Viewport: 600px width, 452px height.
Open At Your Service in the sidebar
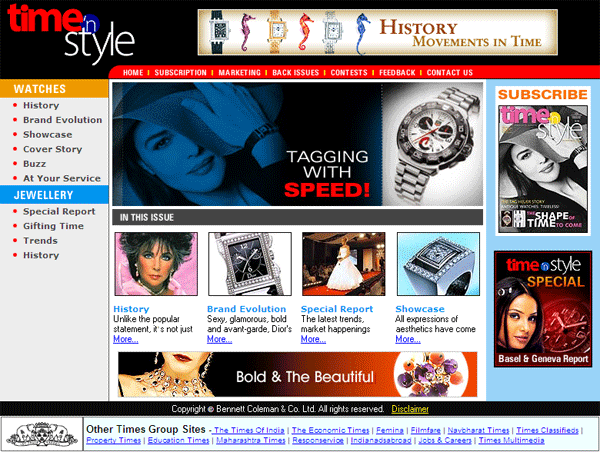[62, 178]
